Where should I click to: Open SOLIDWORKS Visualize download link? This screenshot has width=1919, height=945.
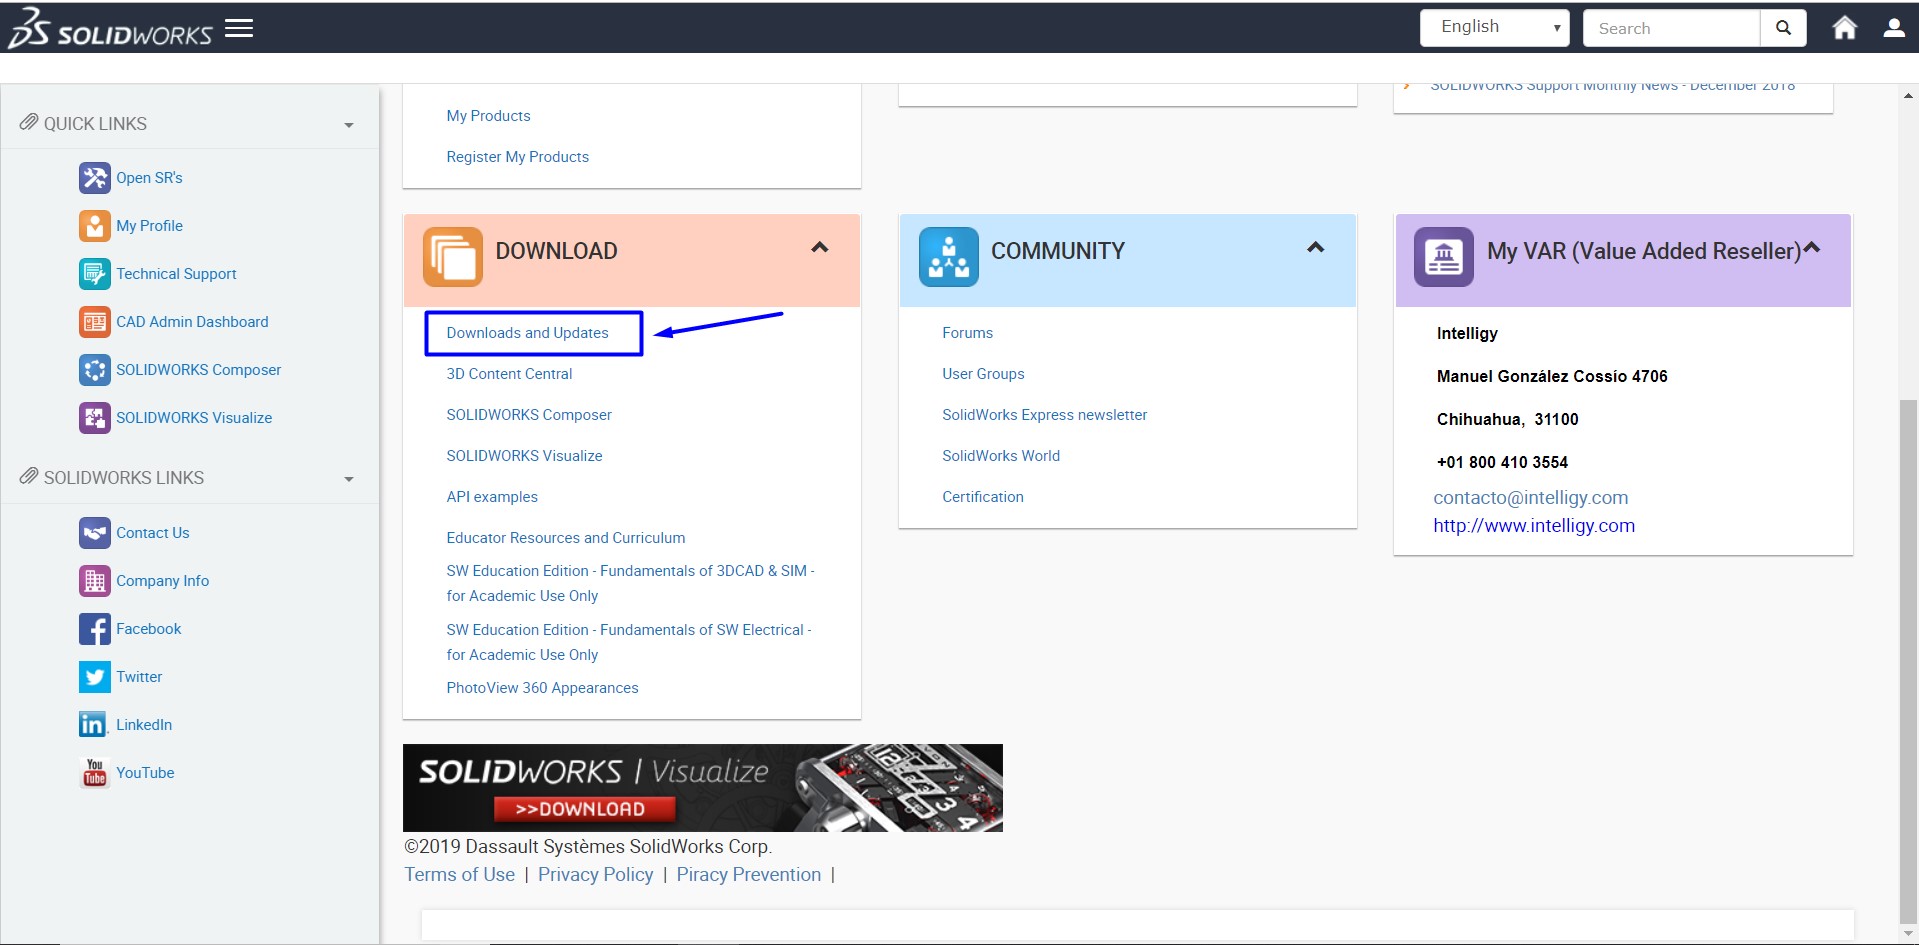click(524, 456)
